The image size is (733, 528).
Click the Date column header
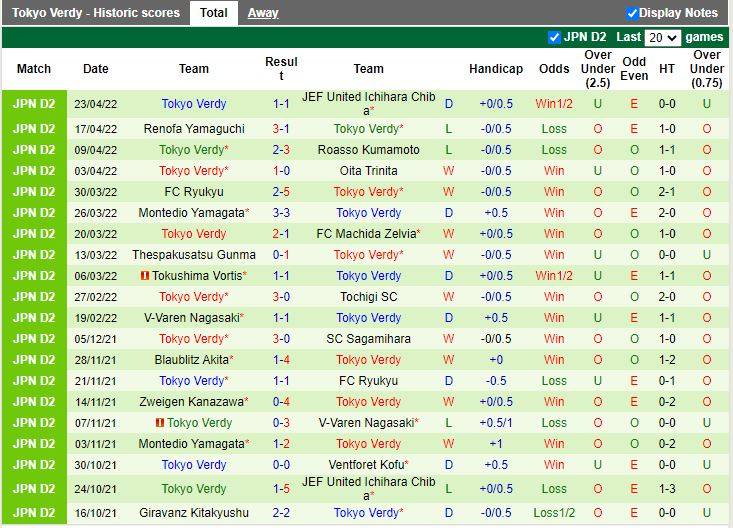(95, 69)
